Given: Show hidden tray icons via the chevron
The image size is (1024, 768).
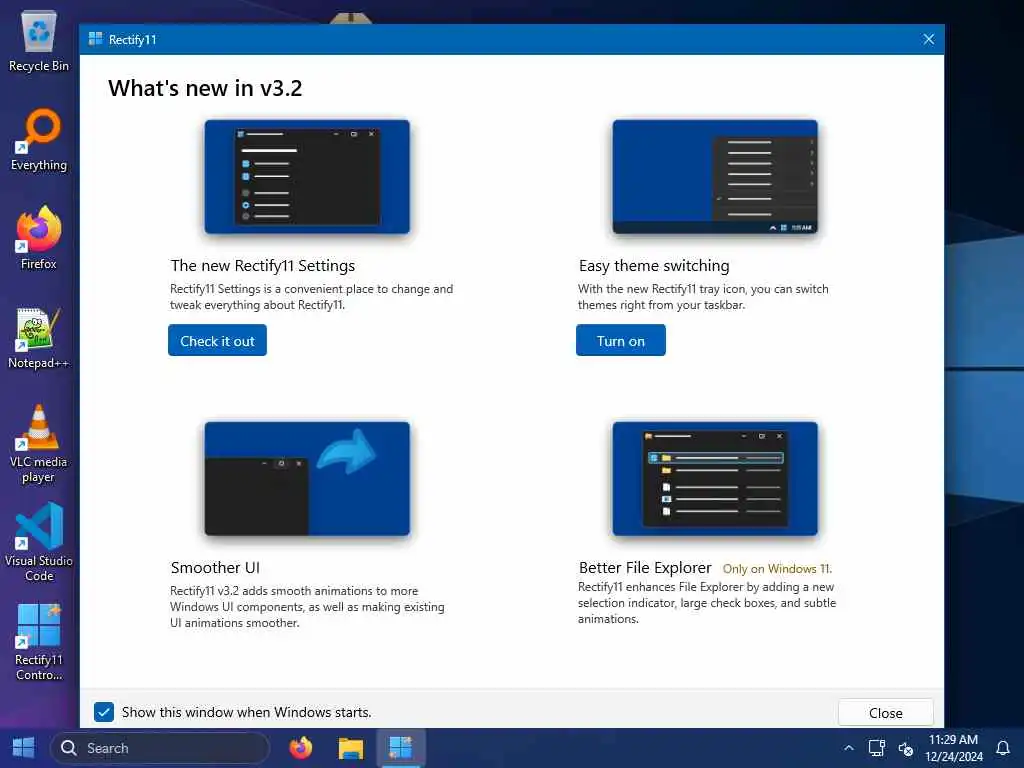Looking at the screenshot, I should (x=848, y=748).
